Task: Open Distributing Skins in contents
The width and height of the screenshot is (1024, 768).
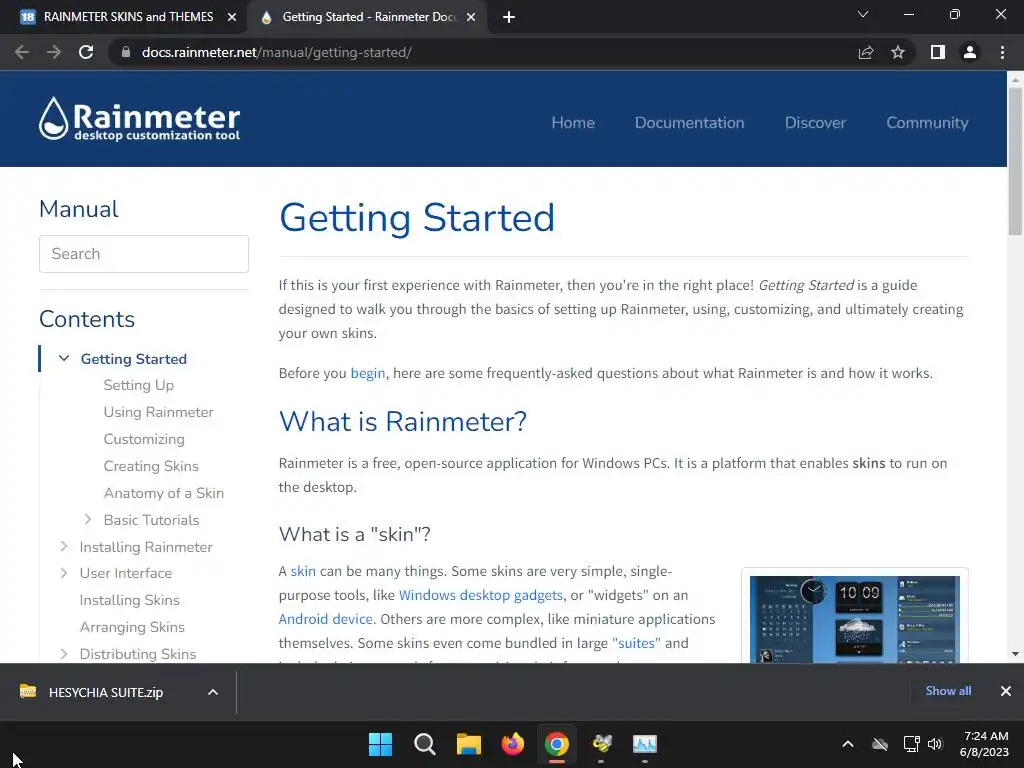Action: click(x=138, y=654)
